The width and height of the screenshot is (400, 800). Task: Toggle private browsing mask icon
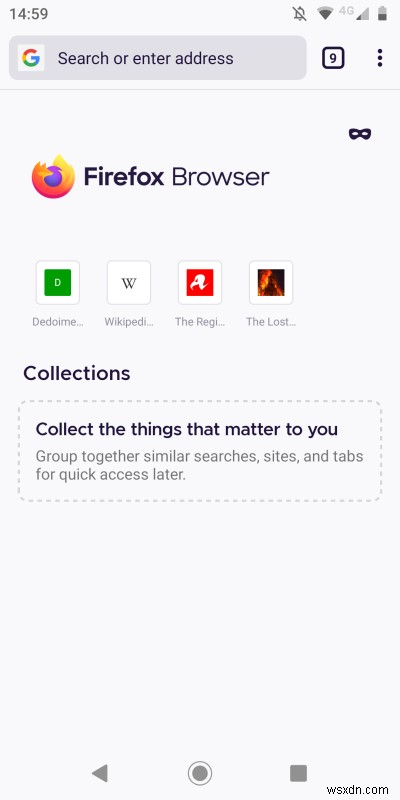tap(360, 134)
